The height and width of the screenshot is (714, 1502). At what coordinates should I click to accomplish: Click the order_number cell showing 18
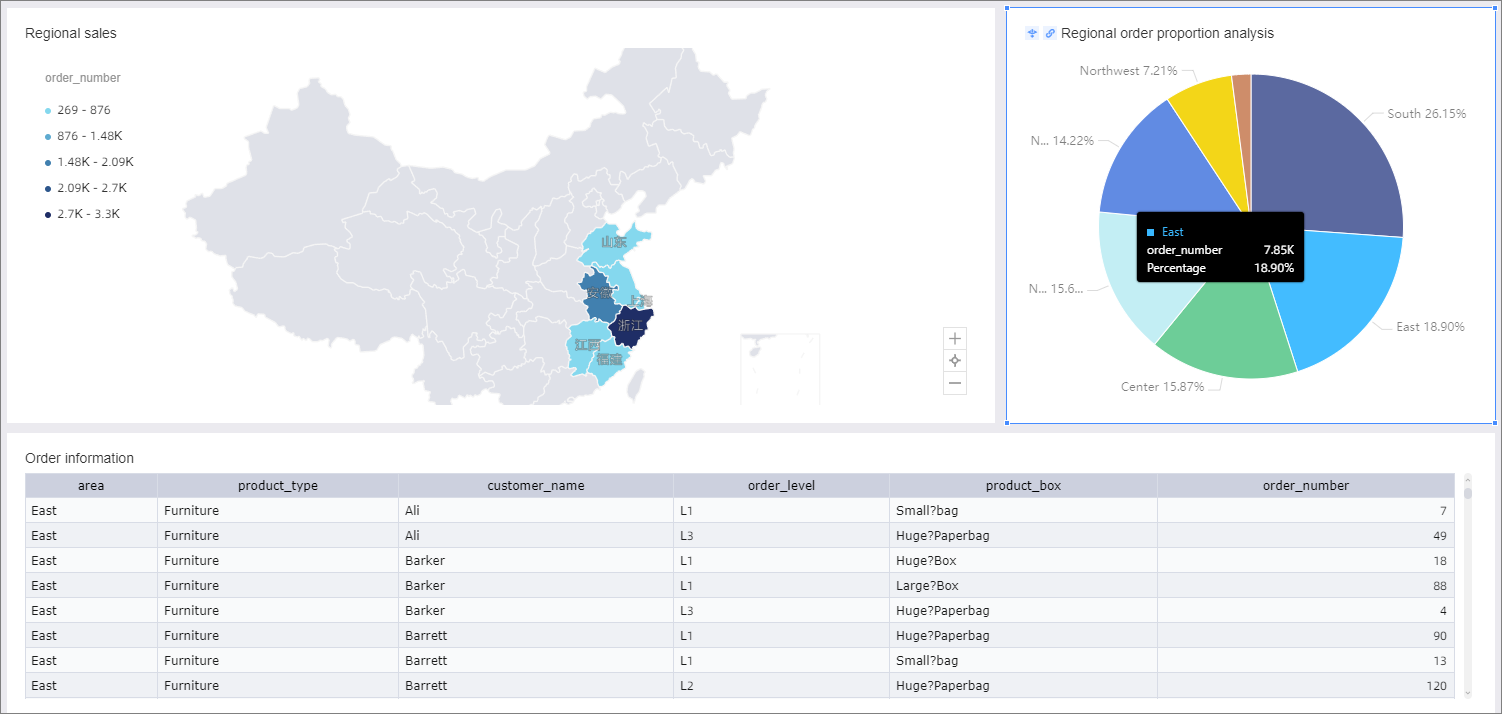coord(1306,561)
